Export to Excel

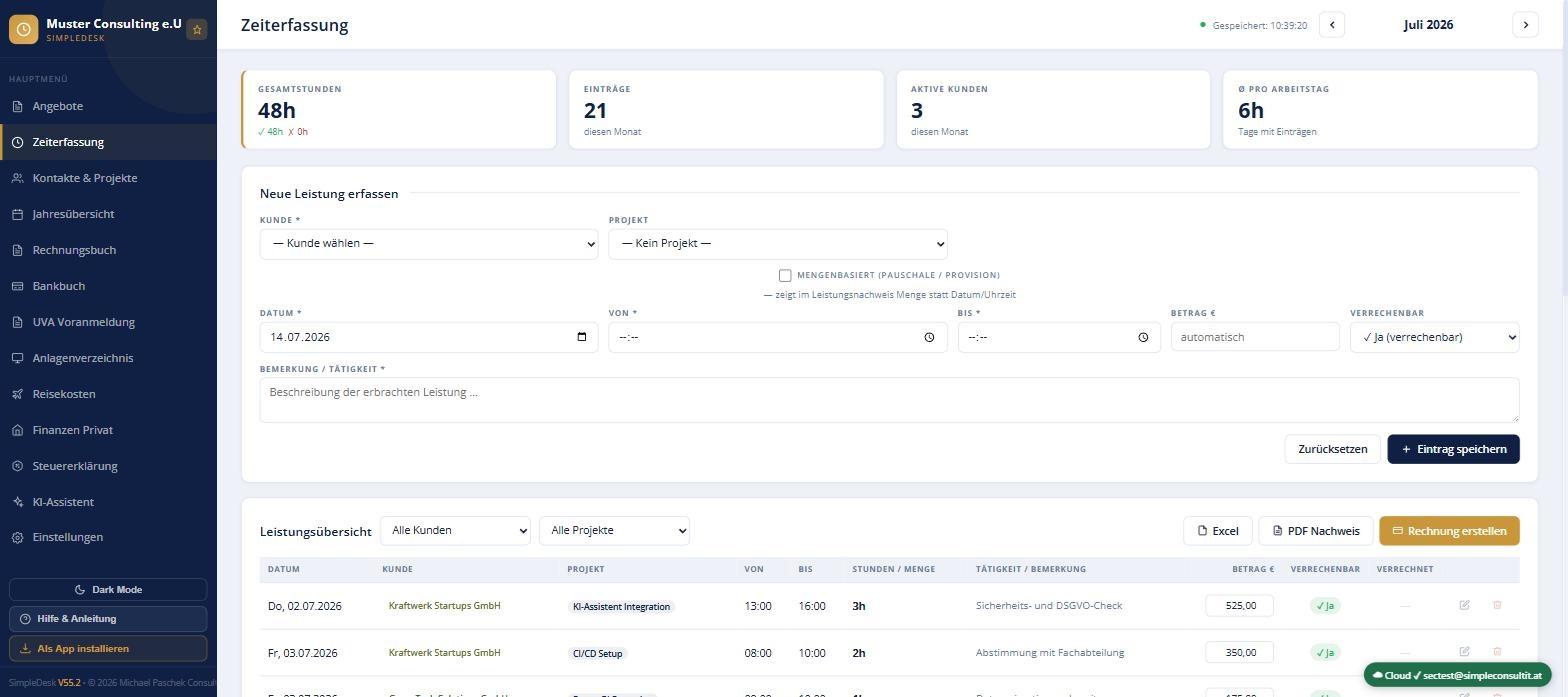click(1217, 531)
